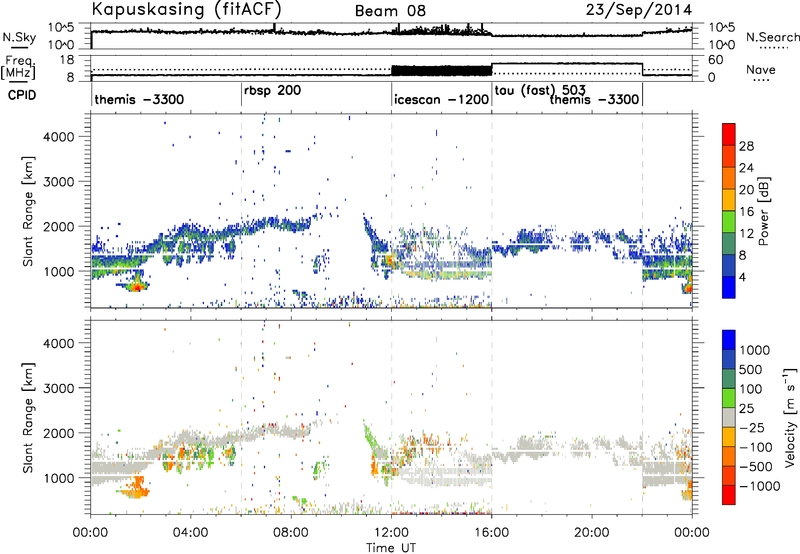This screenshot has width=800, height=554.
Task: Click the '20:00' time axis tick label
Action: click(x=592, y=533)
